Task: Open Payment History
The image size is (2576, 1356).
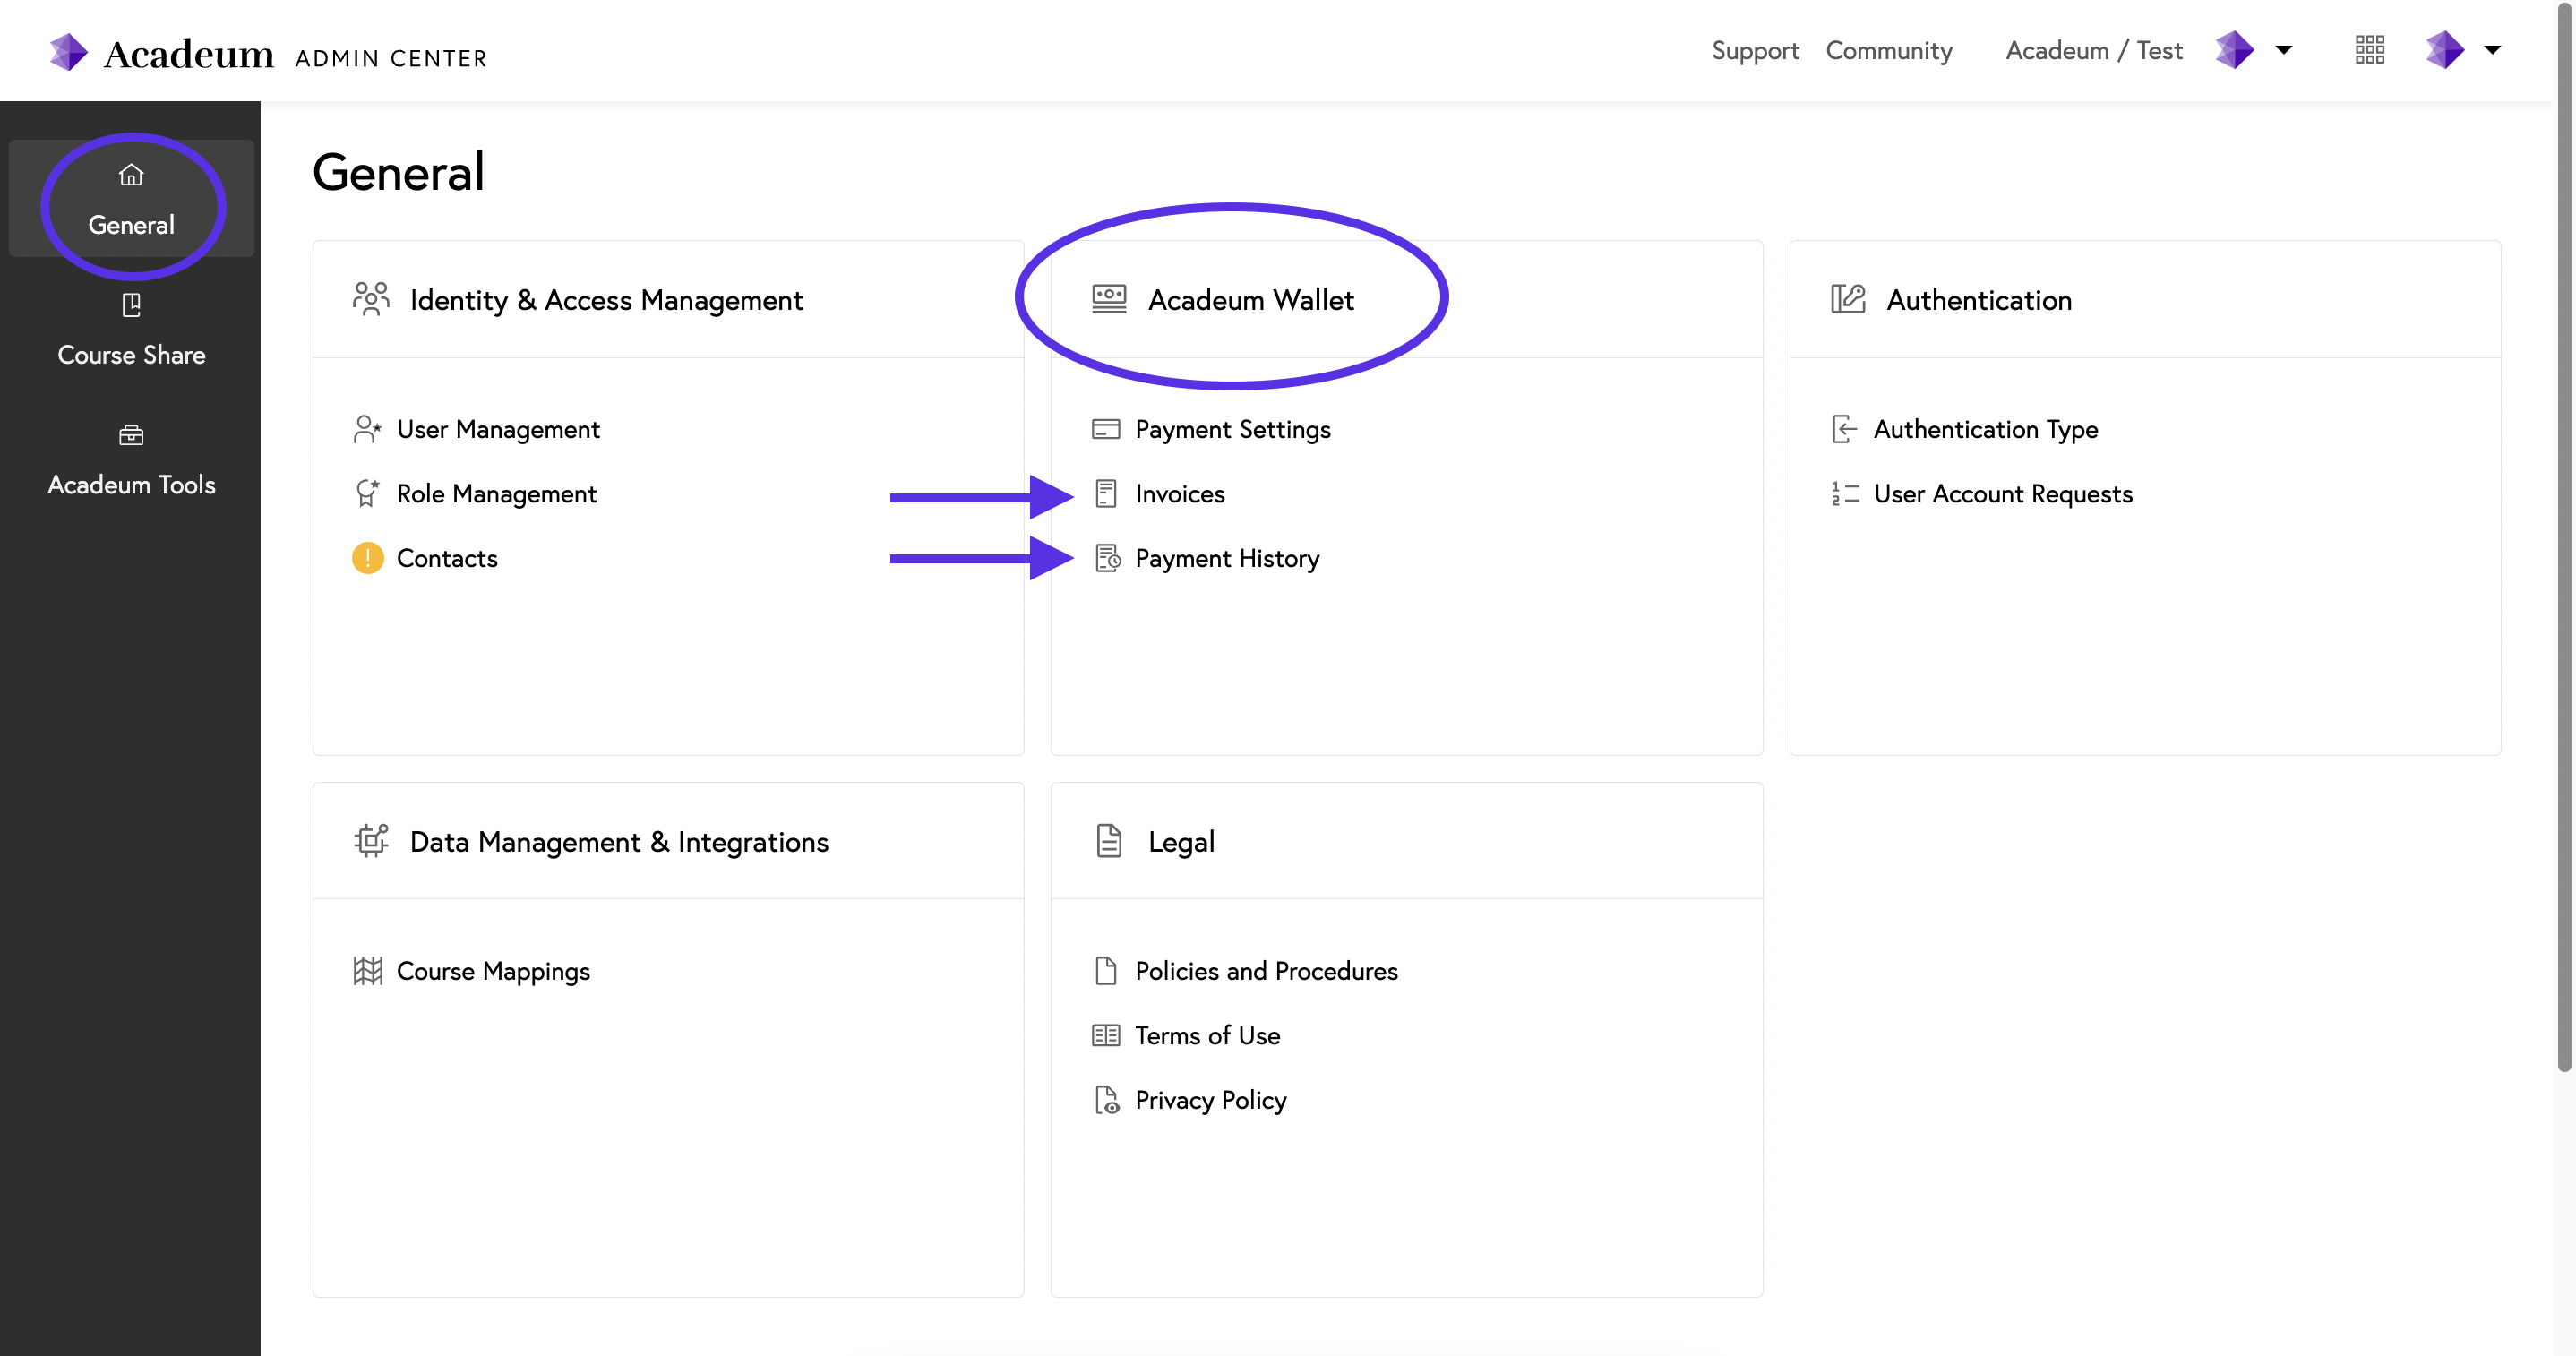Action: [x=1227, y=558]
